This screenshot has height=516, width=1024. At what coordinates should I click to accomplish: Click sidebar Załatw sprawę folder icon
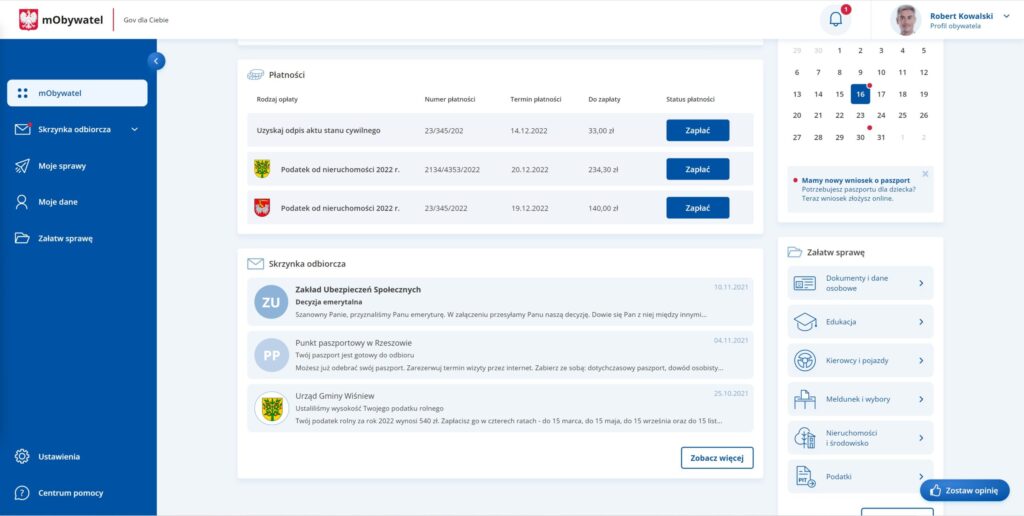[x=22, y=238]
